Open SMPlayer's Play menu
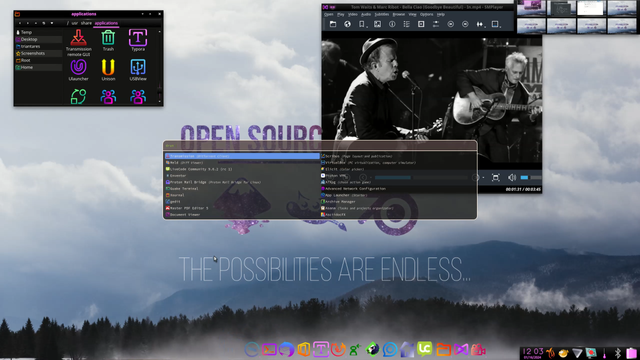The width and height of the screenshot is (640, 360). coord(341,14)
